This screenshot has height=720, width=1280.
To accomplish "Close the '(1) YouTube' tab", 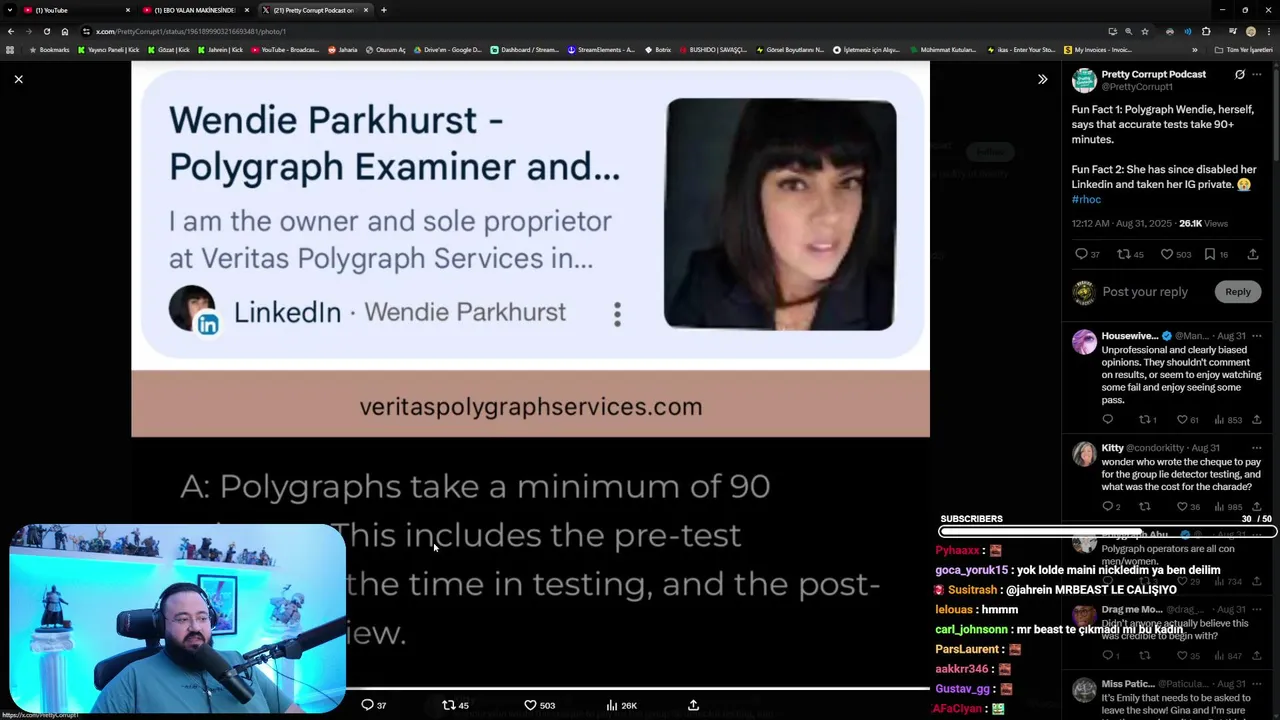I will point(127,10).
